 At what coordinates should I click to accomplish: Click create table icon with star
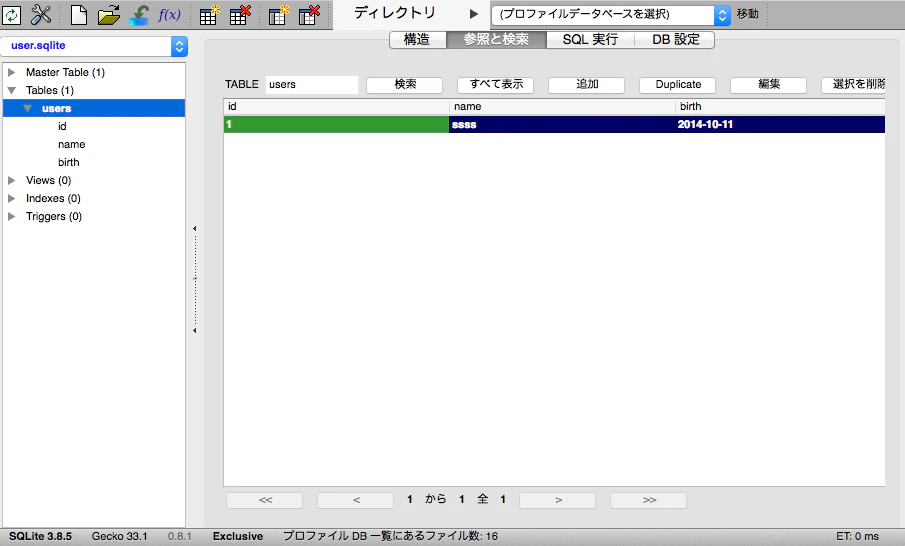[210, 15]
